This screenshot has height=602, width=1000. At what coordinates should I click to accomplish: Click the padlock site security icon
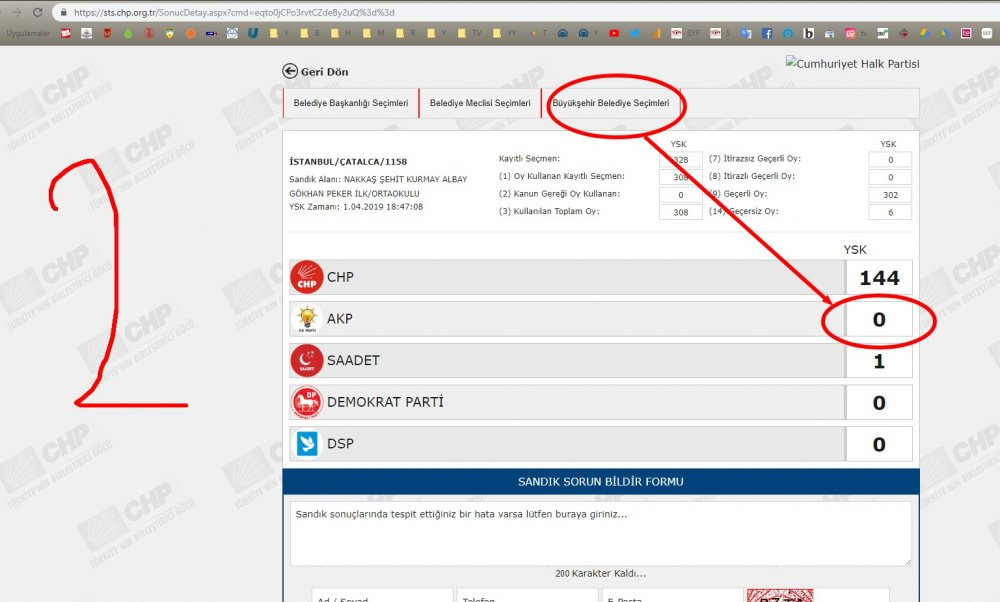62,12
